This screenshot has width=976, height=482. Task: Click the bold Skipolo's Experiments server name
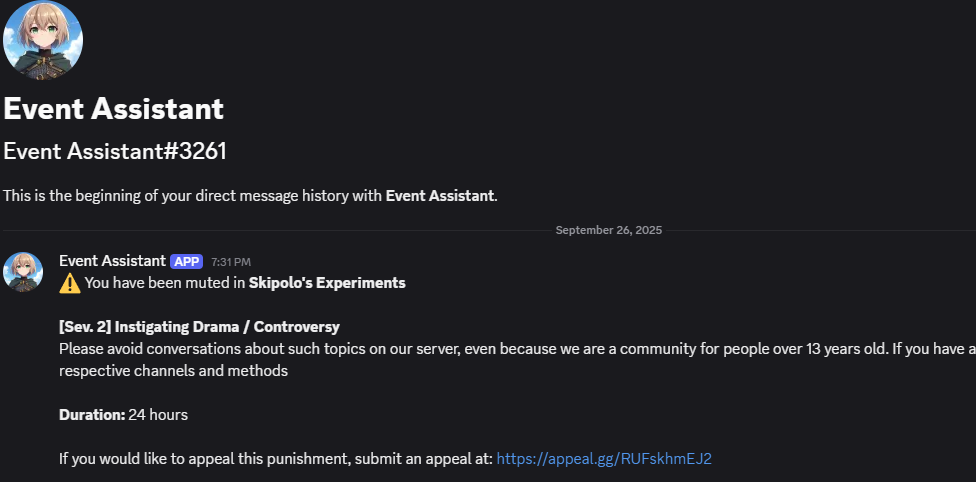pyautogui.click(x=327, y=283)
